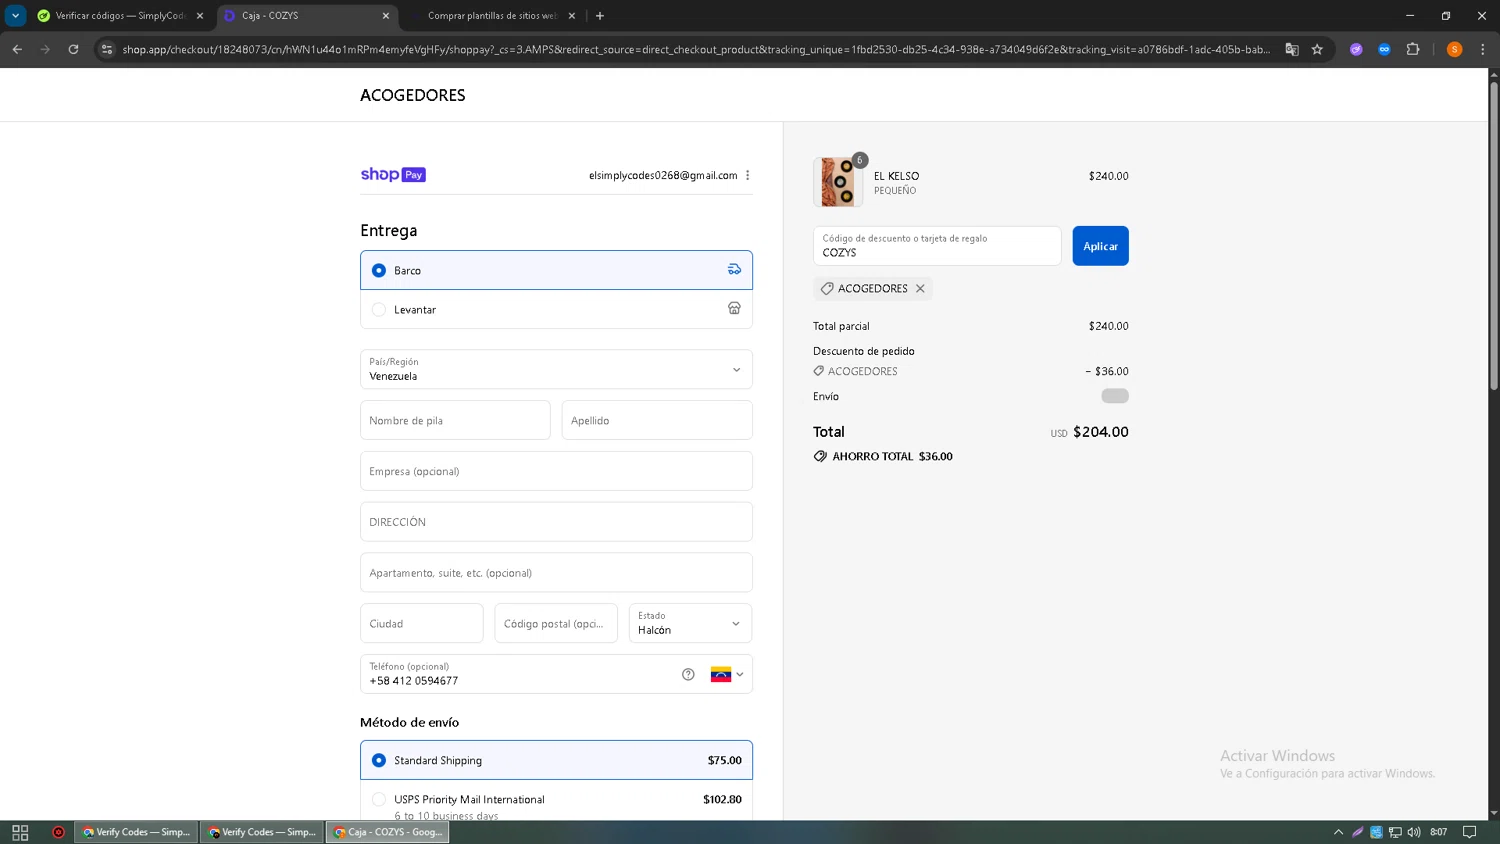Bookmark this page with the star icon

[1317, 49]
